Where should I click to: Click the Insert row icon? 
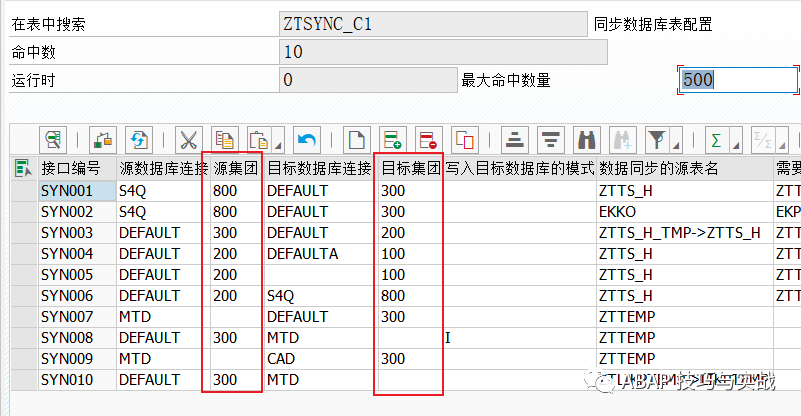[x=392, y=140]
